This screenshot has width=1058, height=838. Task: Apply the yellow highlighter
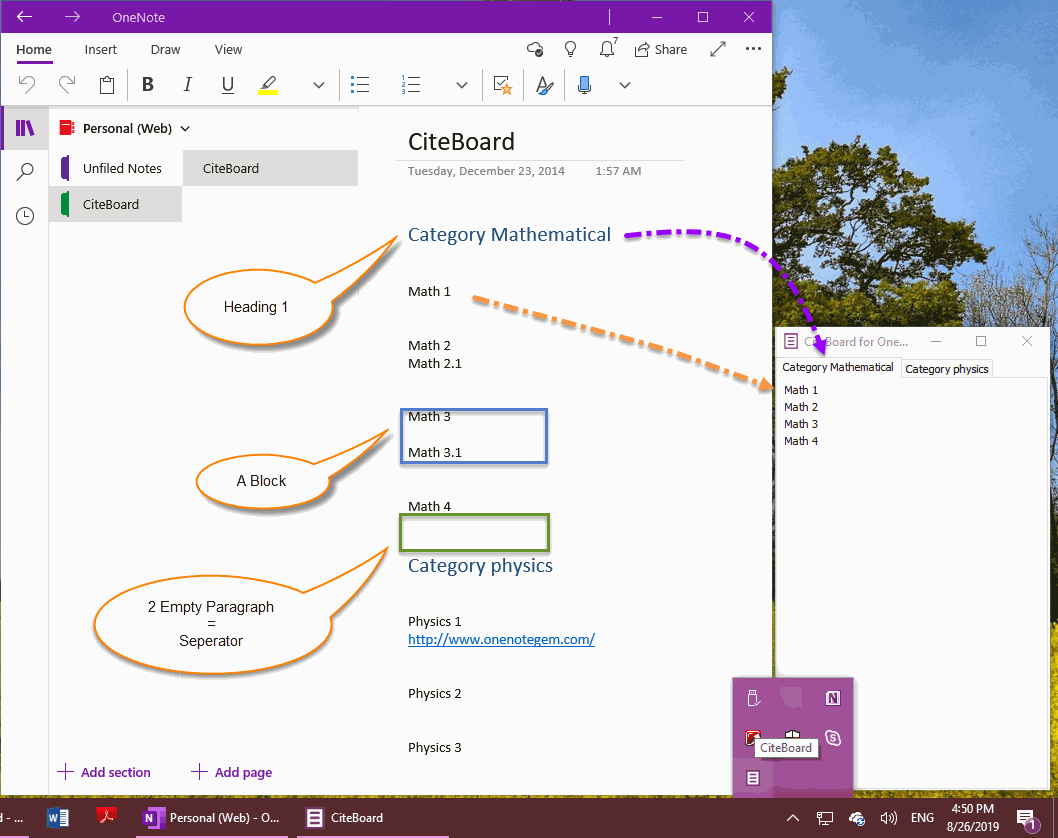click(268, 85)
